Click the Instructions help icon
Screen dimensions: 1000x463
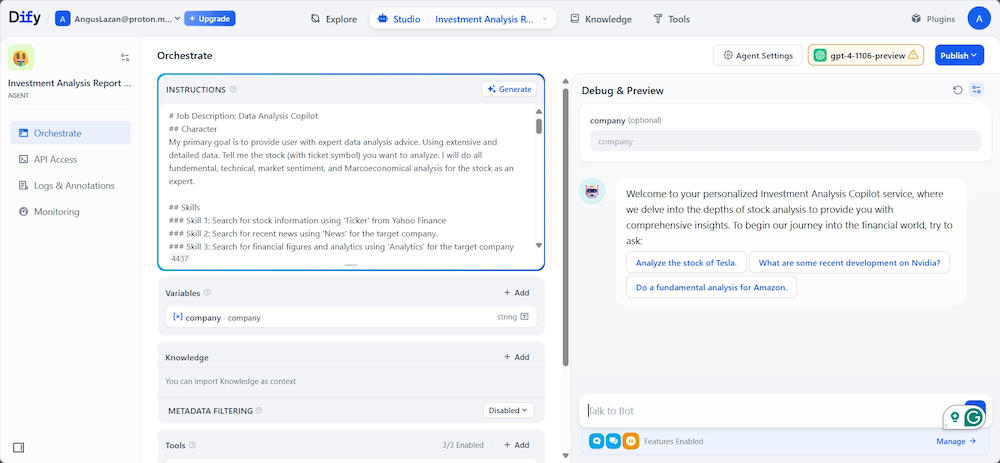pos(233,89)
